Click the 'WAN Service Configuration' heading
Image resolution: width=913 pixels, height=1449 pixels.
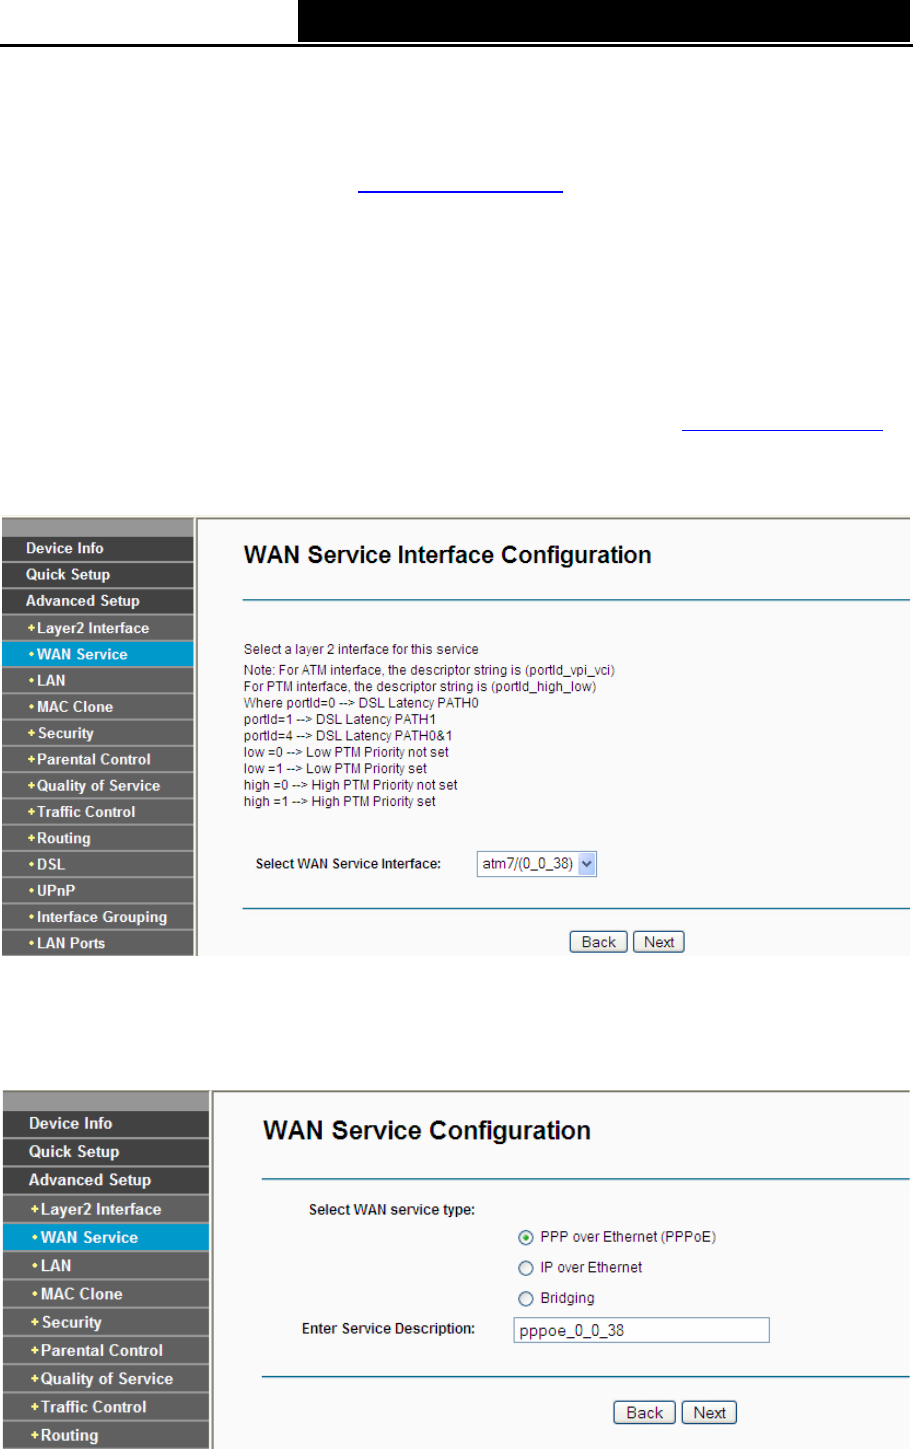pyautogui.click(x=427, y=1131)
